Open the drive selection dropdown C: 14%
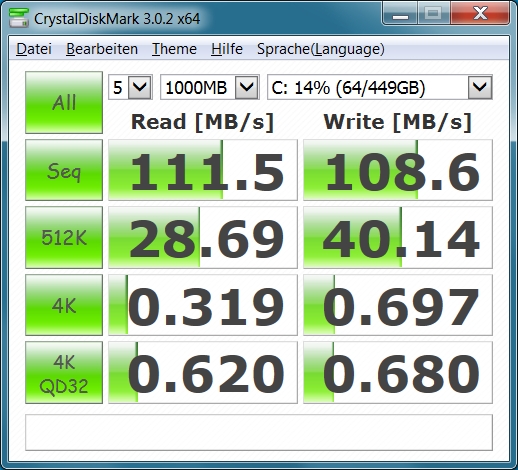 point(380,87)
